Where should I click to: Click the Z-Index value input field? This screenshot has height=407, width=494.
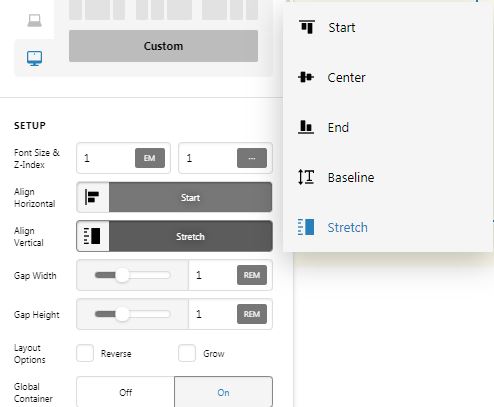pyautogui.click(x=208, y=158)
